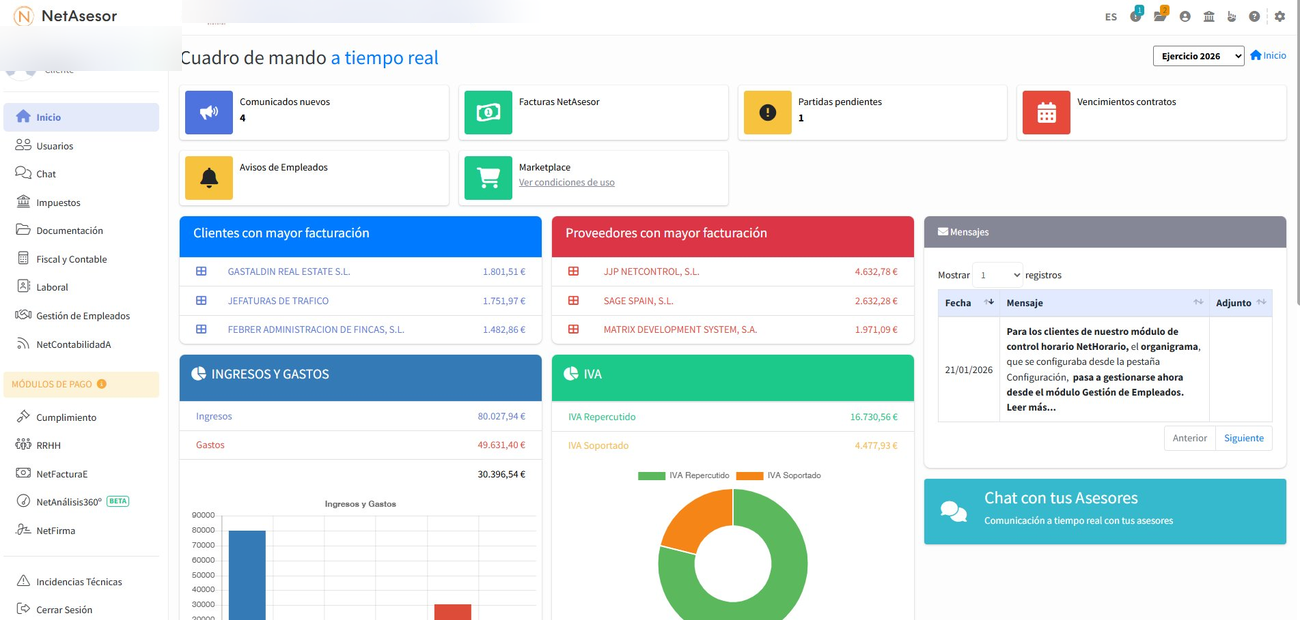Click the green shopping cart Marketplace icon
This screenshot has height=620, width=1300.
[488, 178]
